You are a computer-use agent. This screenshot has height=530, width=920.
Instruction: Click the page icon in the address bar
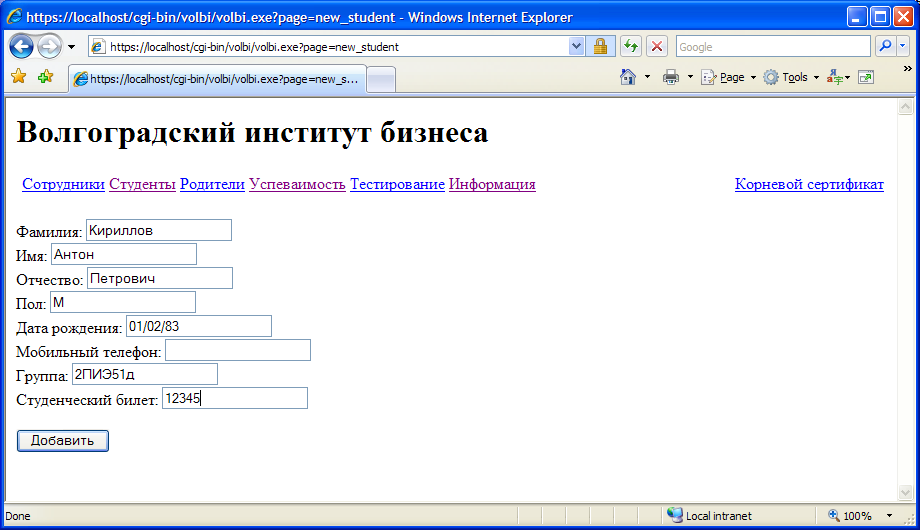pyautogui.click(x=99, y=46)
